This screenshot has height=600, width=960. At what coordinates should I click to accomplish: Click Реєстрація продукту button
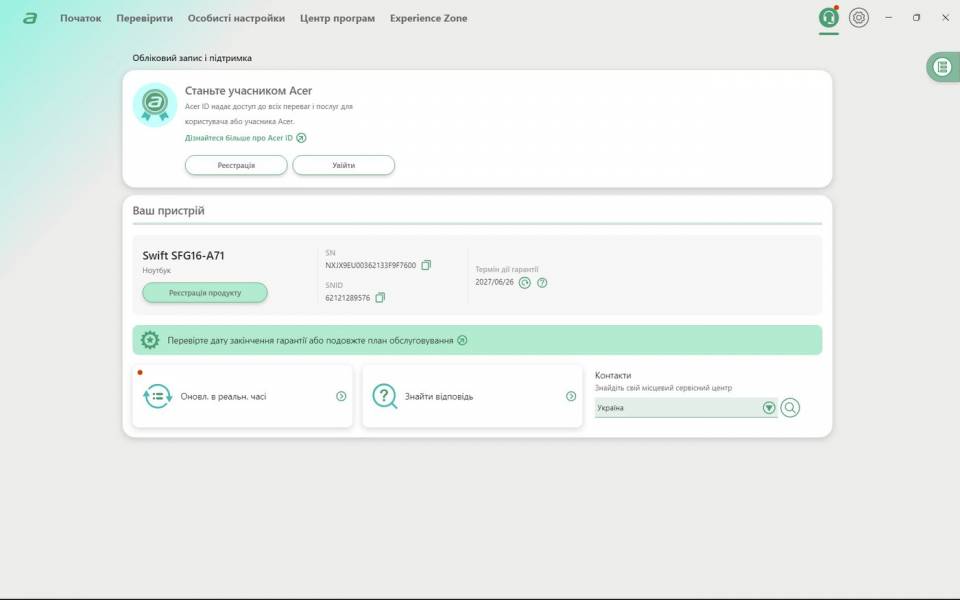point(205,293)
